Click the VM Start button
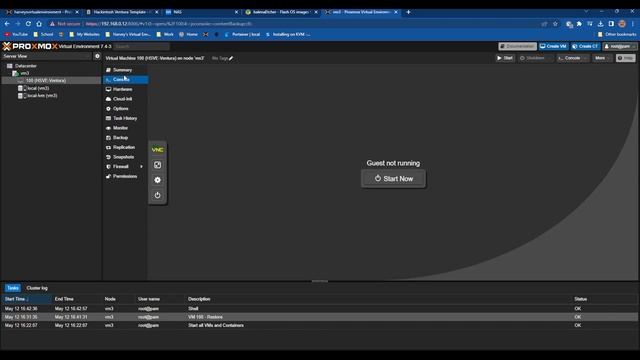 tap(505, 58)
